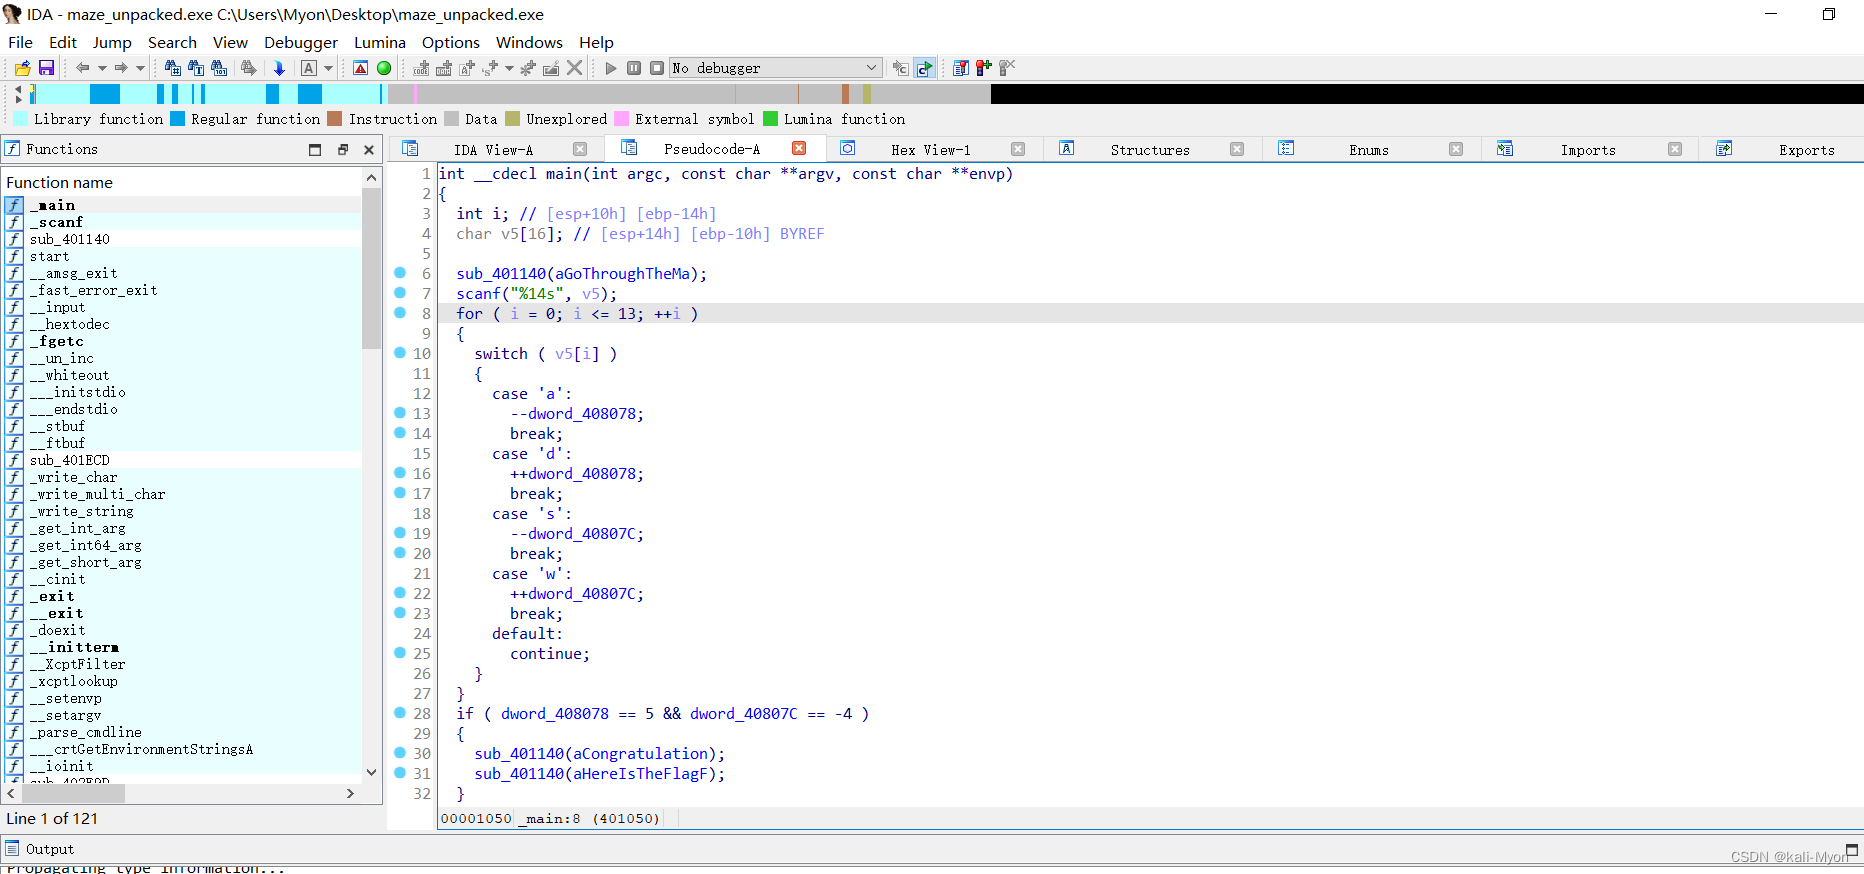Close the Hex View-1 tab
The height and width of the screenshot is (874, 1864).
tap(1018, 149)
